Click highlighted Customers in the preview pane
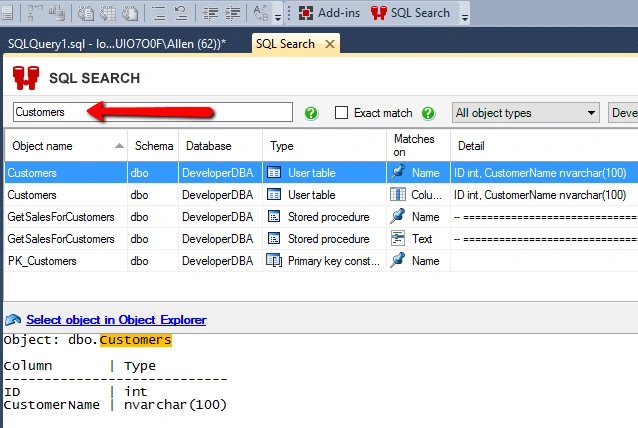Viewport: 638px width, 428px height. point(136,340)
